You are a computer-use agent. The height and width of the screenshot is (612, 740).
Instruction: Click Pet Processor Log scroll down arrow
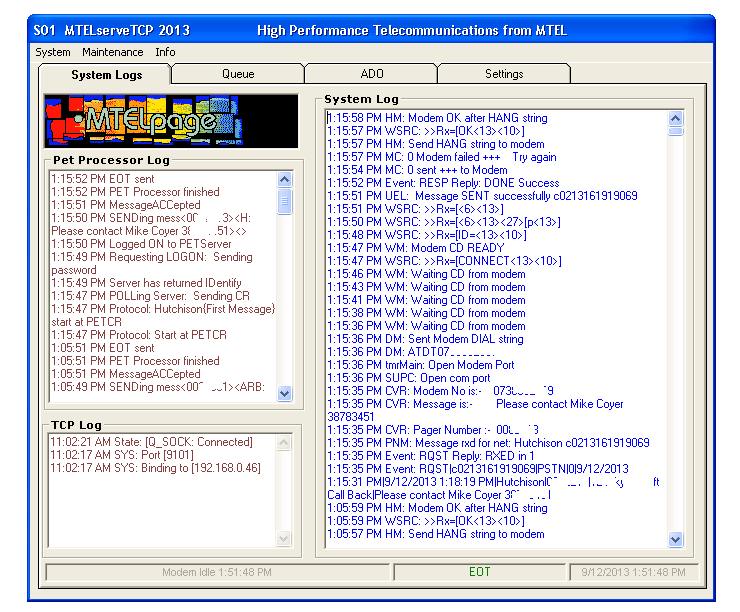point(285,393)
